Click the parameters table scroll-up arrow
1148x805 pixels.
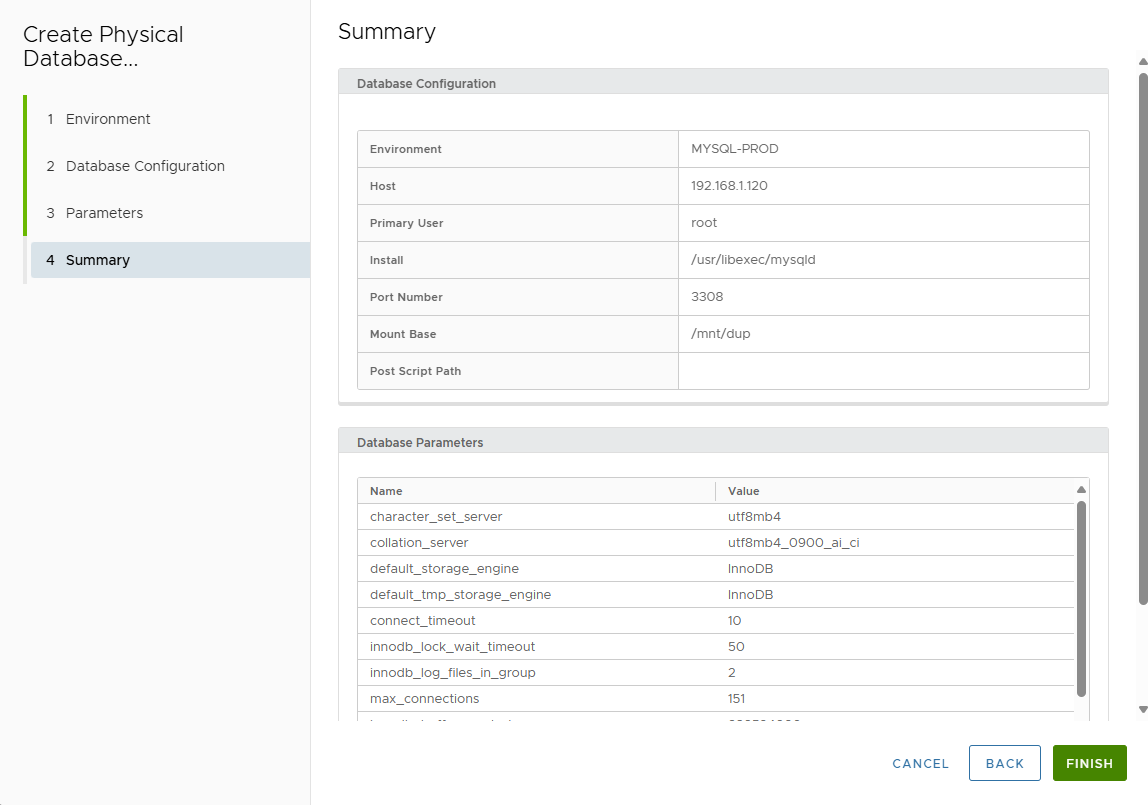pyautogui.click(x=1081, y=490)
